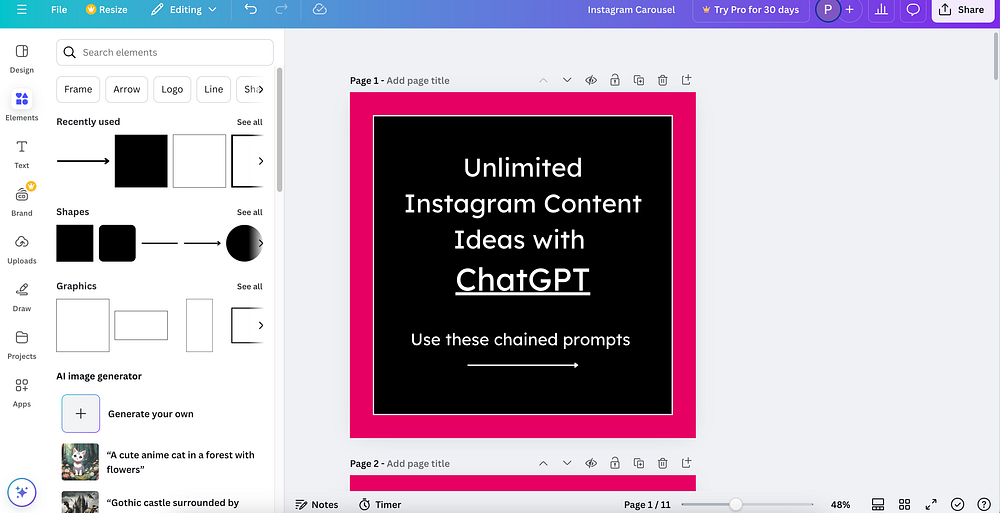Screen dimensions: 1000x513
Task: Focus the Search elements field
Action: coord(165,52)
